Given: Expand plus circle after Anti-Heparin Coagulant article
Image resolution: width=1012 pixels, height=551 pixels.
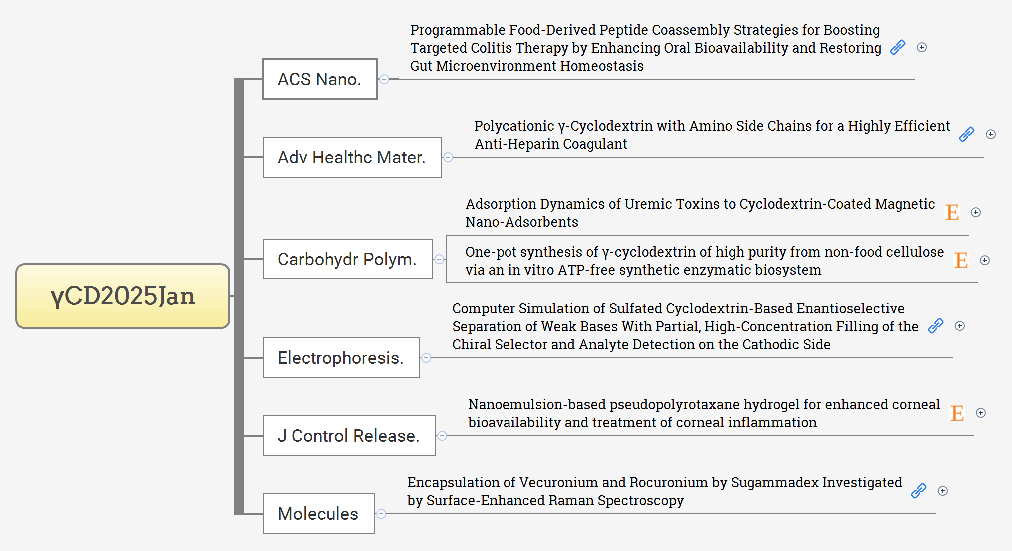Looking at the screenshot, I should [991, 134].
